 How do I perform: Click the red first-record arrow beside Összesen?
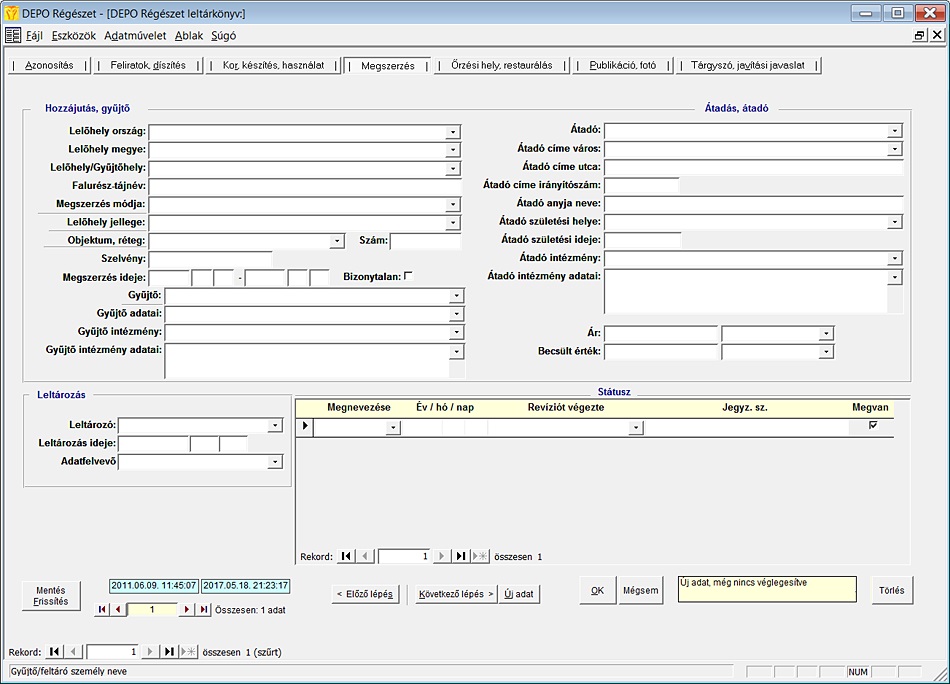(x=101, y=609)
